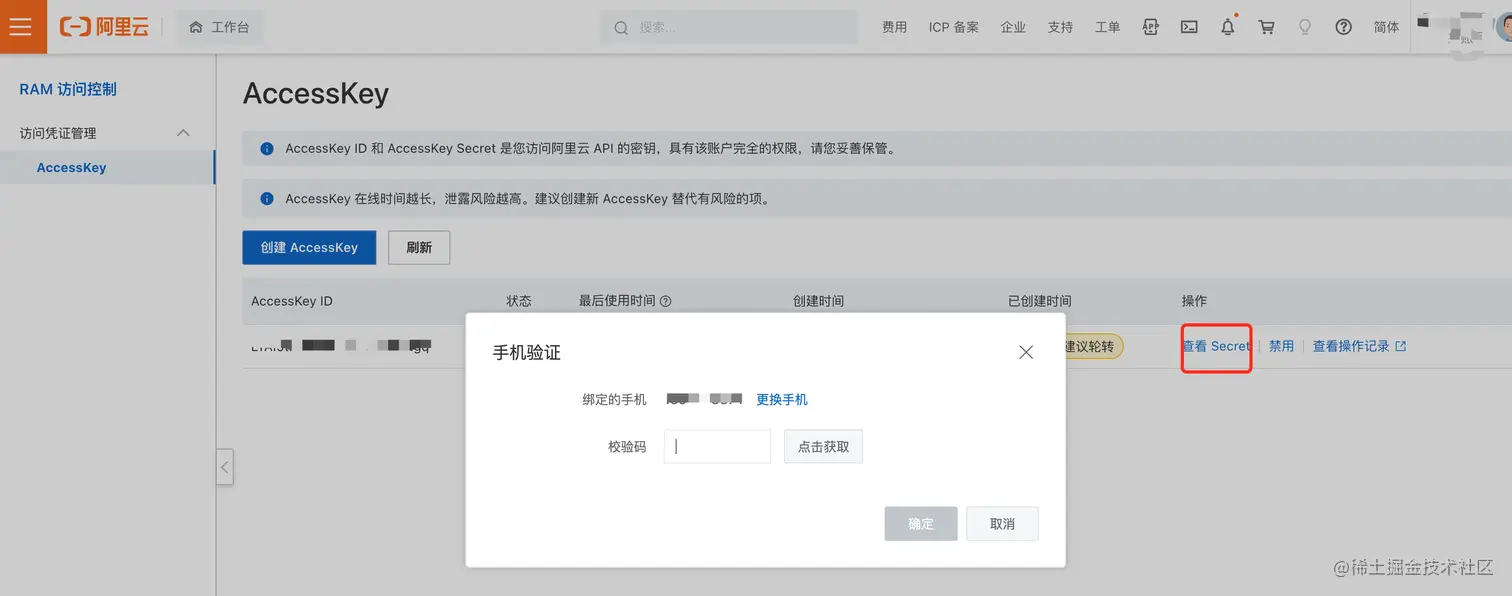This screenshot has width=1512, height=596.
Task: Click the 状态 column header
Action: 519,301
